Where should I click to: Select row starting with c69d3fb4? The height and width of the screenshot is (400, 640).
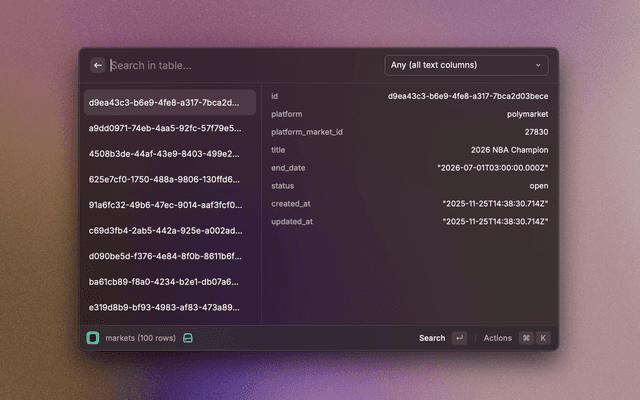pyautogui.click(x=165, y=230)
